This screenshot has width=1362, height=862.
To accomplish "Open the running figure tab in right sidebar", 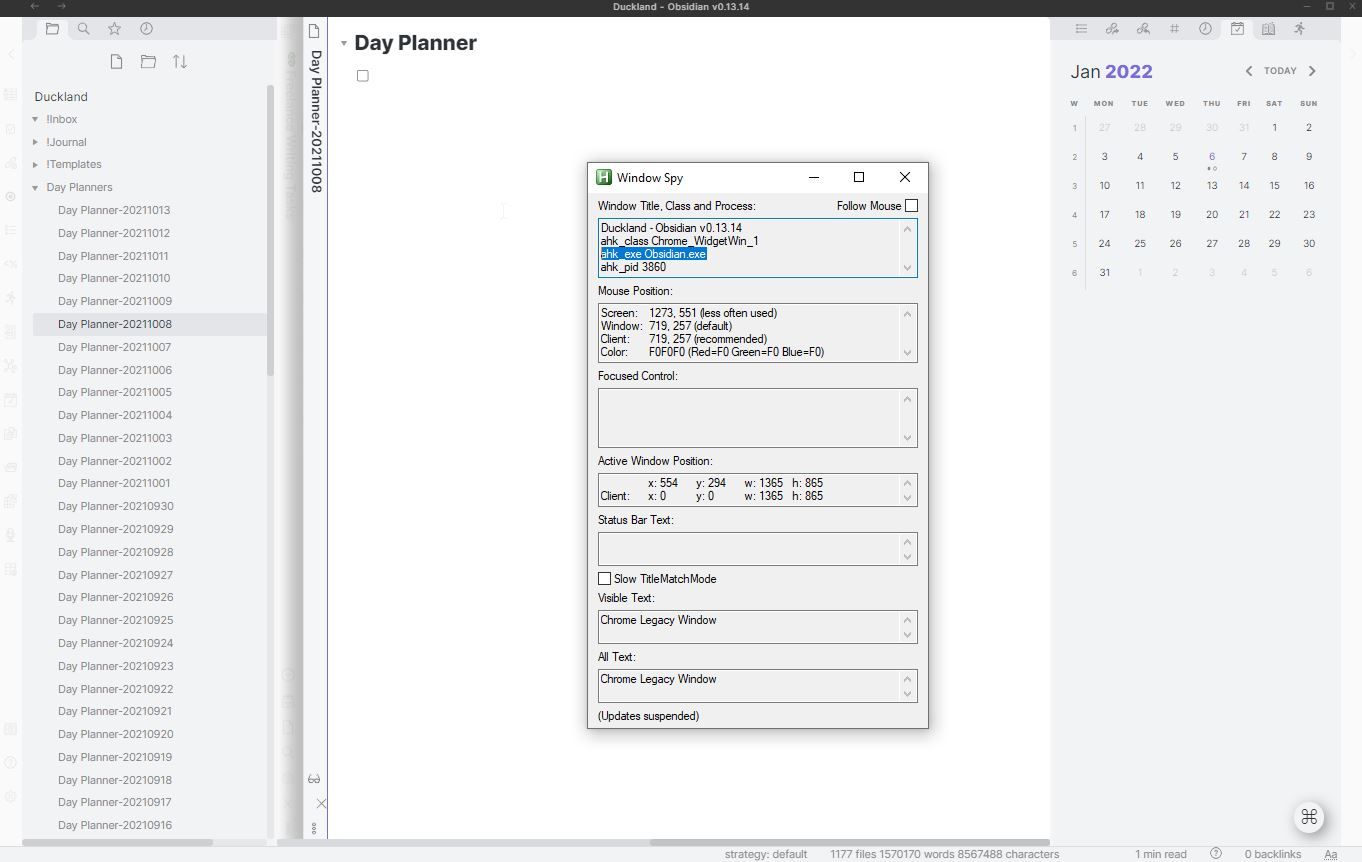I will [1299, 29].
